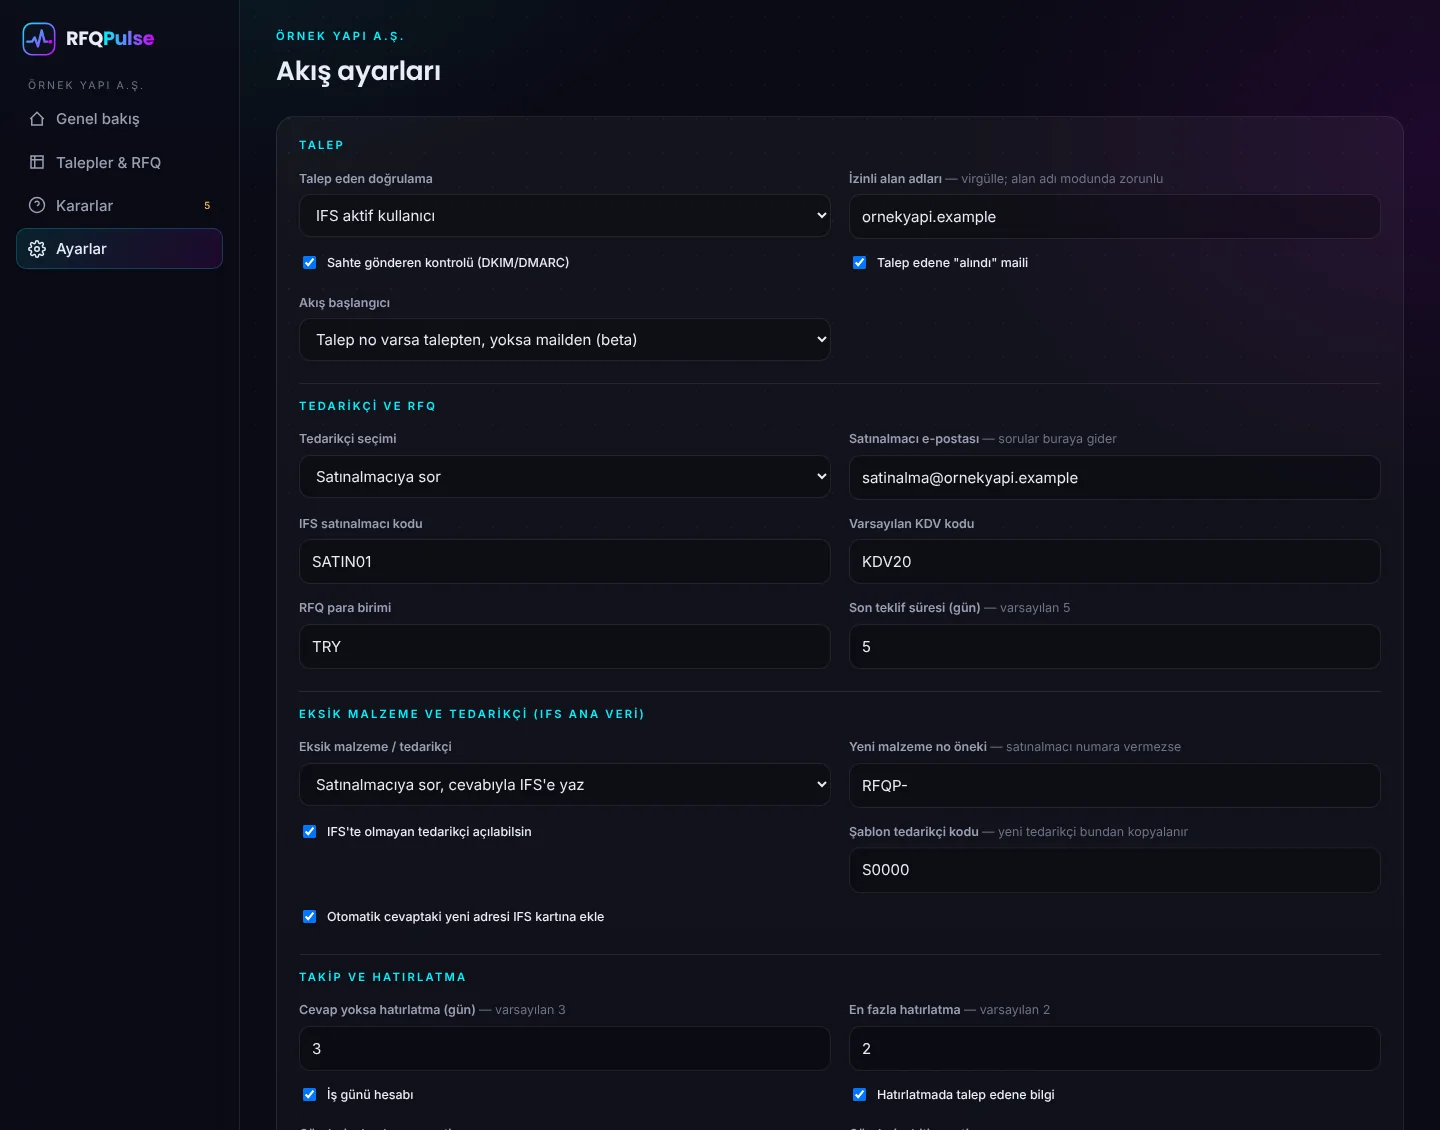Click the Kararlar badge showing 5

click(x=207, y=206)
